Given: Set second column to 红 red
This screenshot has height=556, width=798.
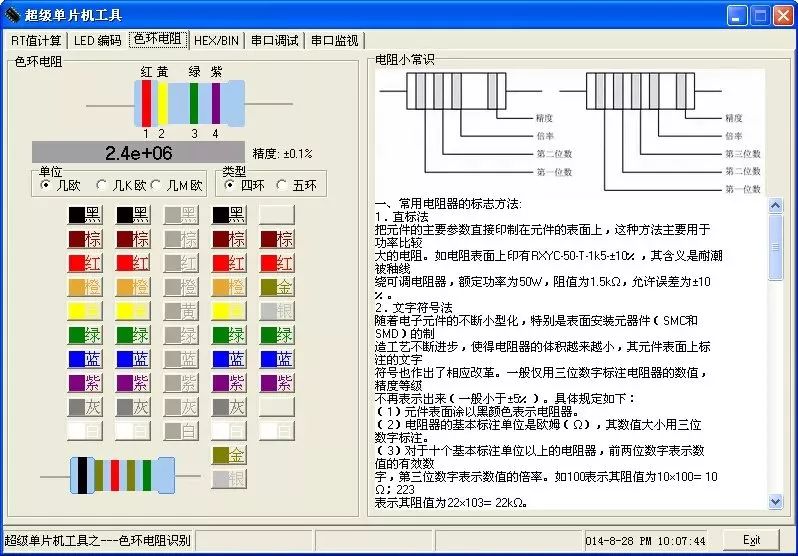Looking at the screenshot, I should click(x=133, y=263).
